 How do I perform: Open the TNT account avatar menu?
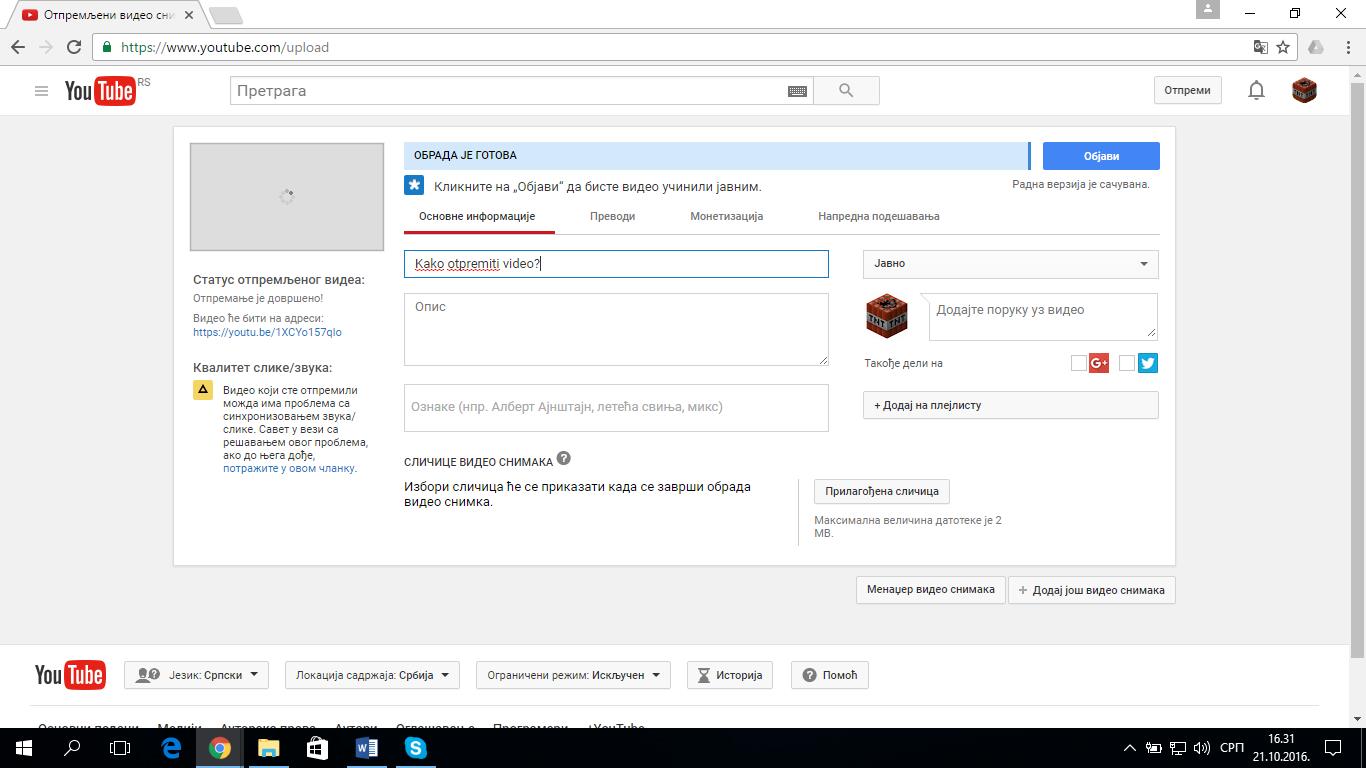1304,90
